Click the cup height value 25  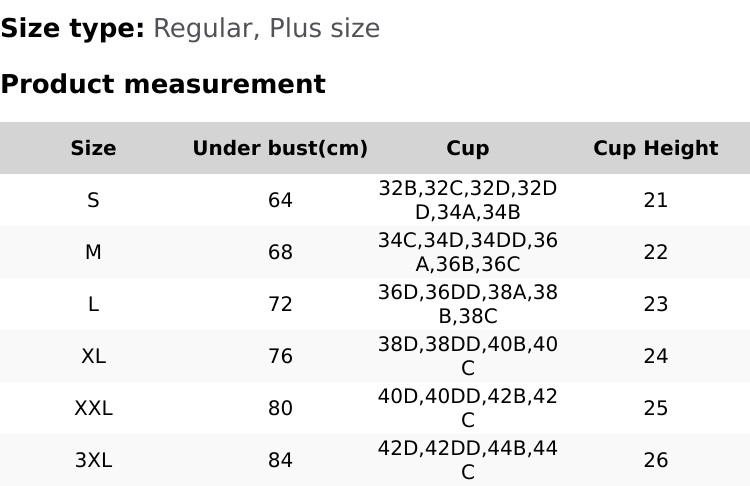[x=655, y=408]
